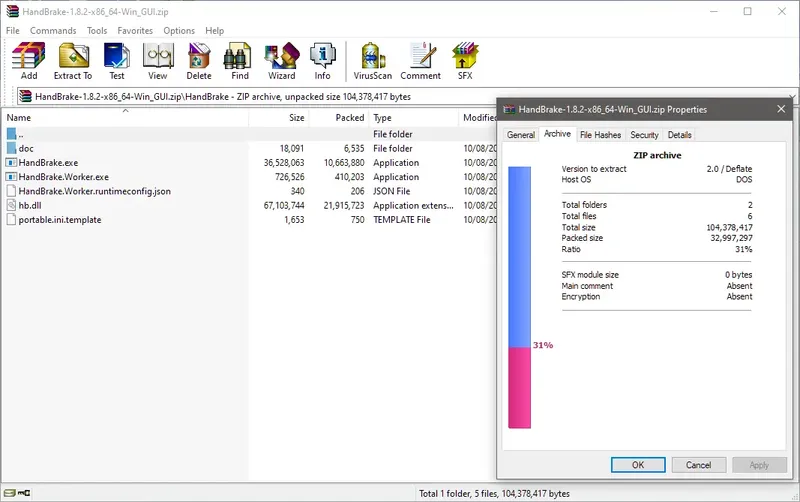800x502 pixels.
Task: Select the hb.dll file name
Action: tap(30, 206)
